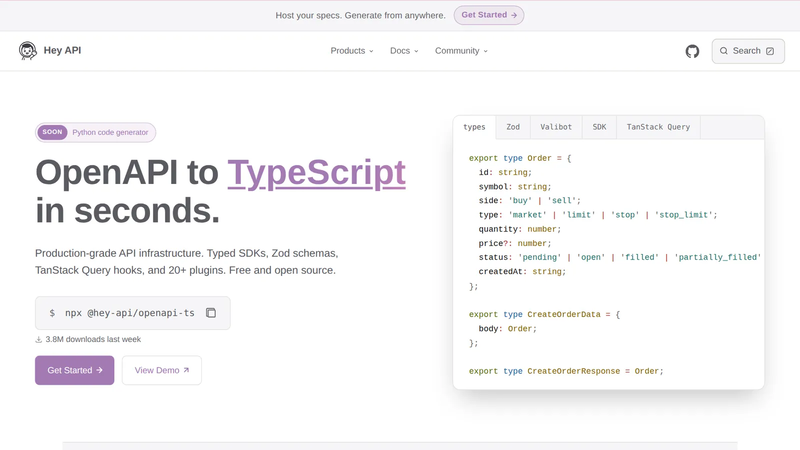800x450 pixels.
Task: Open the View Demo link button
Action: point(162,370)
